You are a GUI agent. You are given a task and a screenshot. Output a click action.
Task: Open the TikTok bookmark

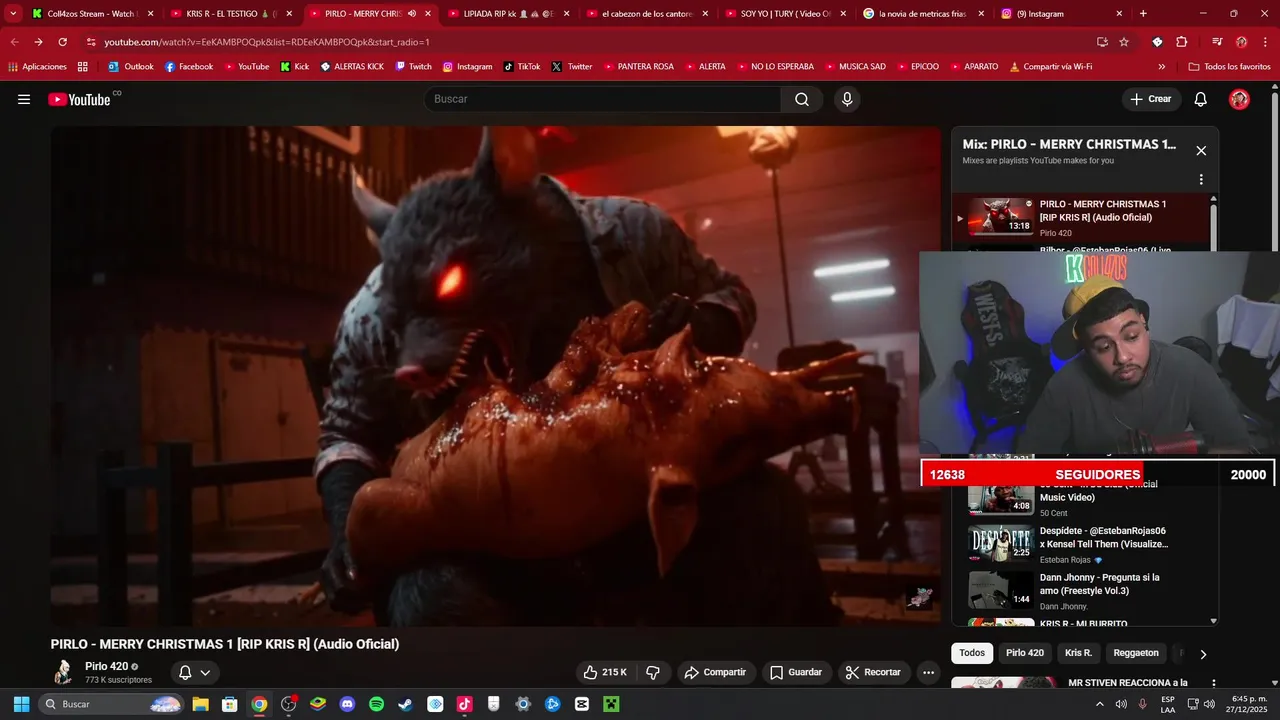[521, 67]
